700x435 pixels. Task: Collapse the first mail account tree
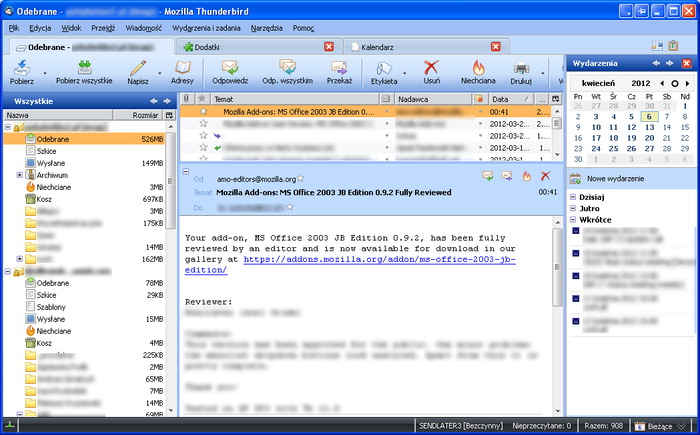8,127
